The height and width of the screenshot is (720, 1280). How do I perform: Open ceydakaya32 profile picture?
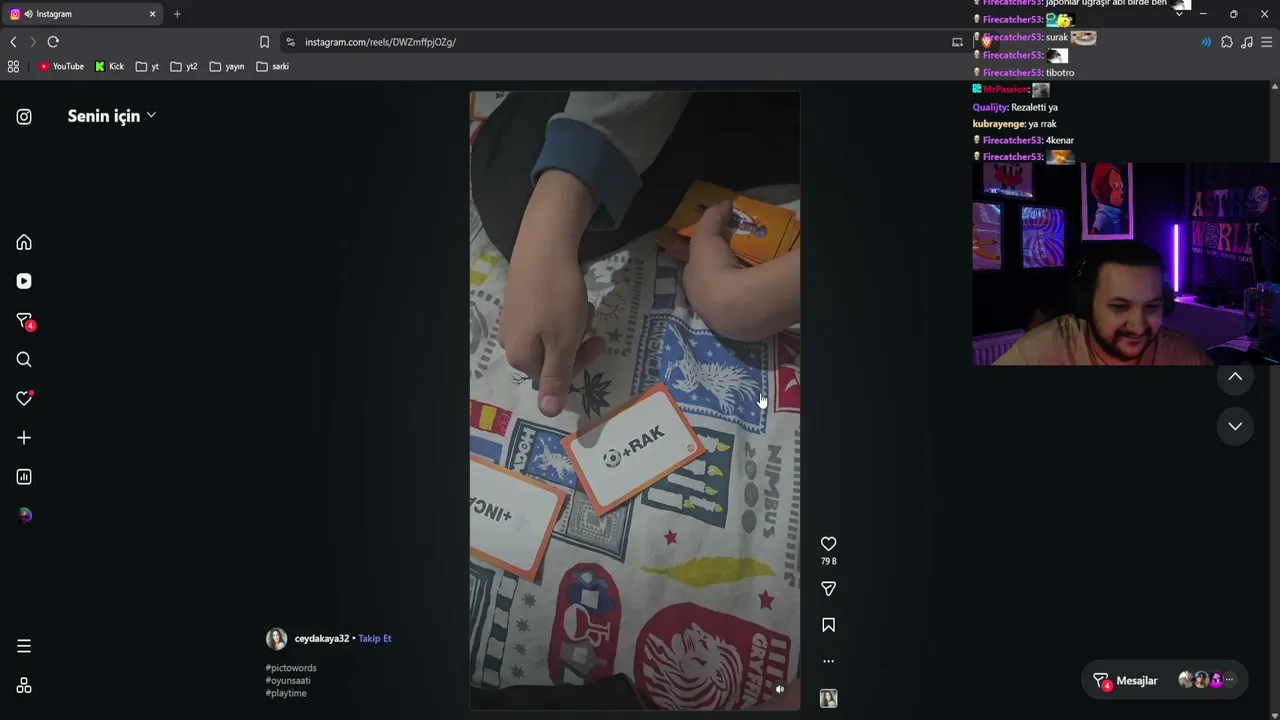tap(276, 639)
